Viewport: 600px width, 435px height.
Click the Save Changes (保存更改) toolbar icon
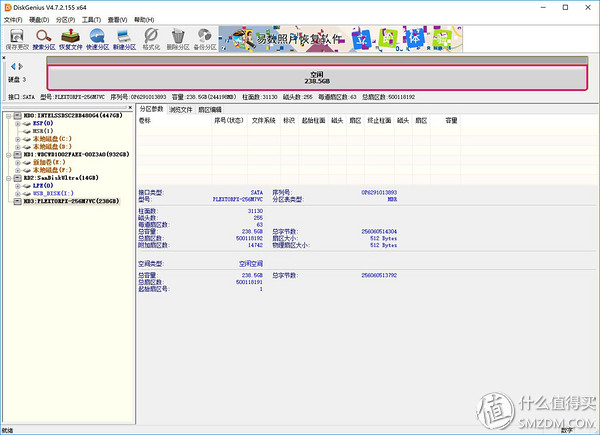17,39
